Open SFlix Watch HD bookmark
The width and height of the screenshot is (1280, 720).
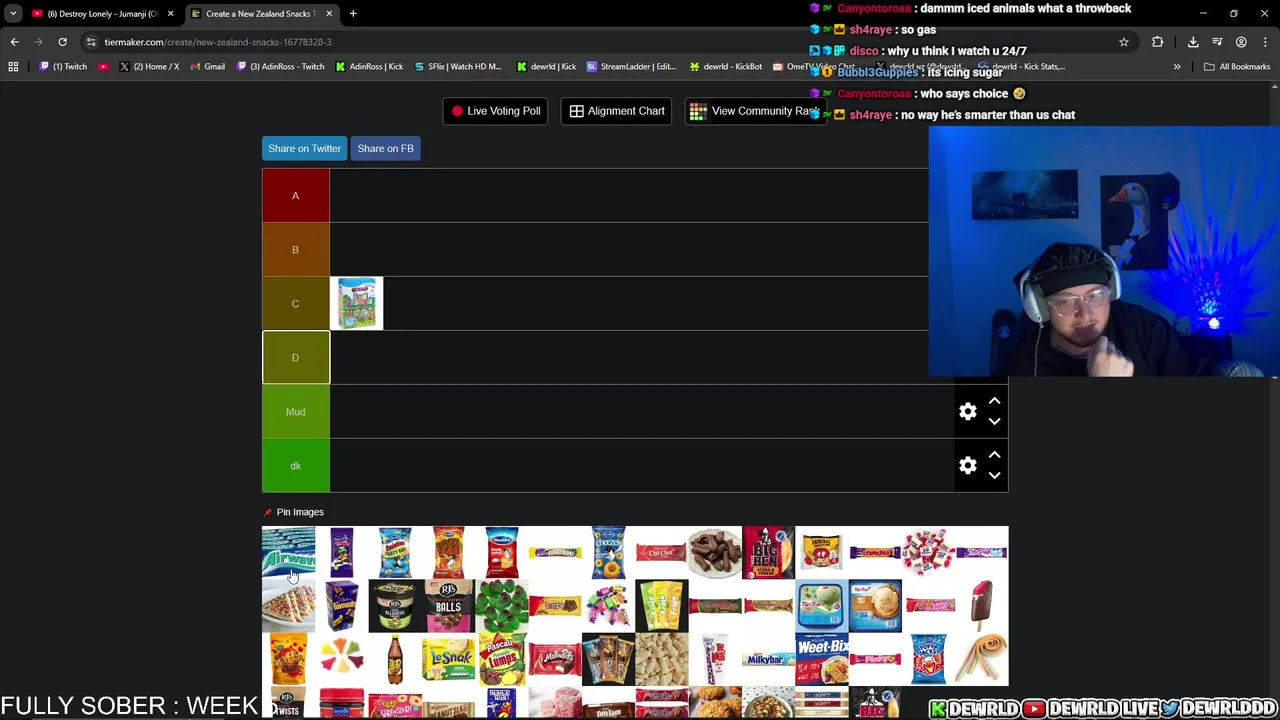coord(457,67)
